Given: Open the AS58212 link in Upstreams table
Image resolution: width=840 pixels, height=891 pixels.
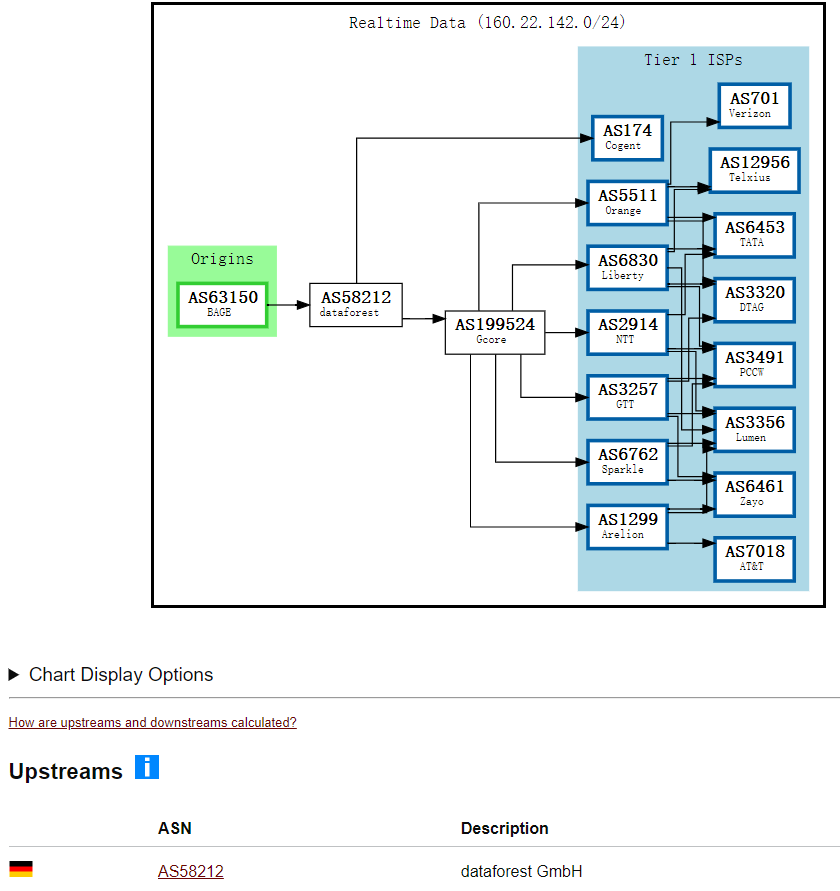Looking at the screenshot, I should point(191,871).
